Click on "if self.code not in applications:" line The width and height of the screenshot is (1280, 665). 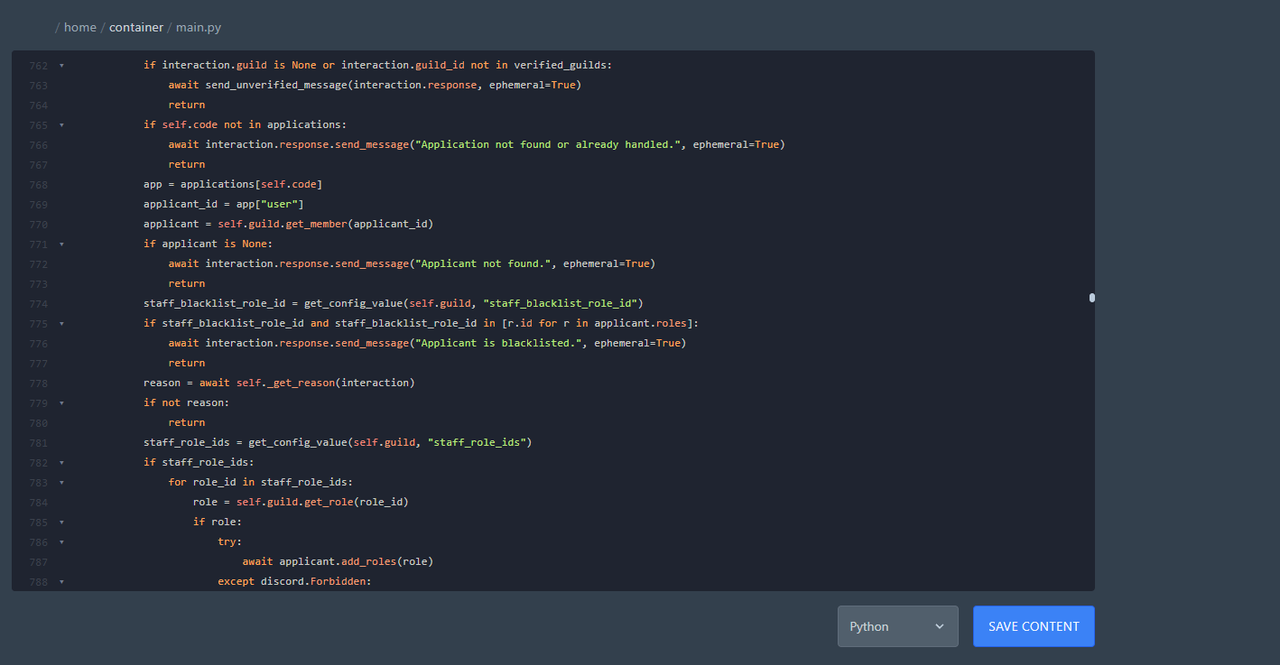tap(245, 125)
